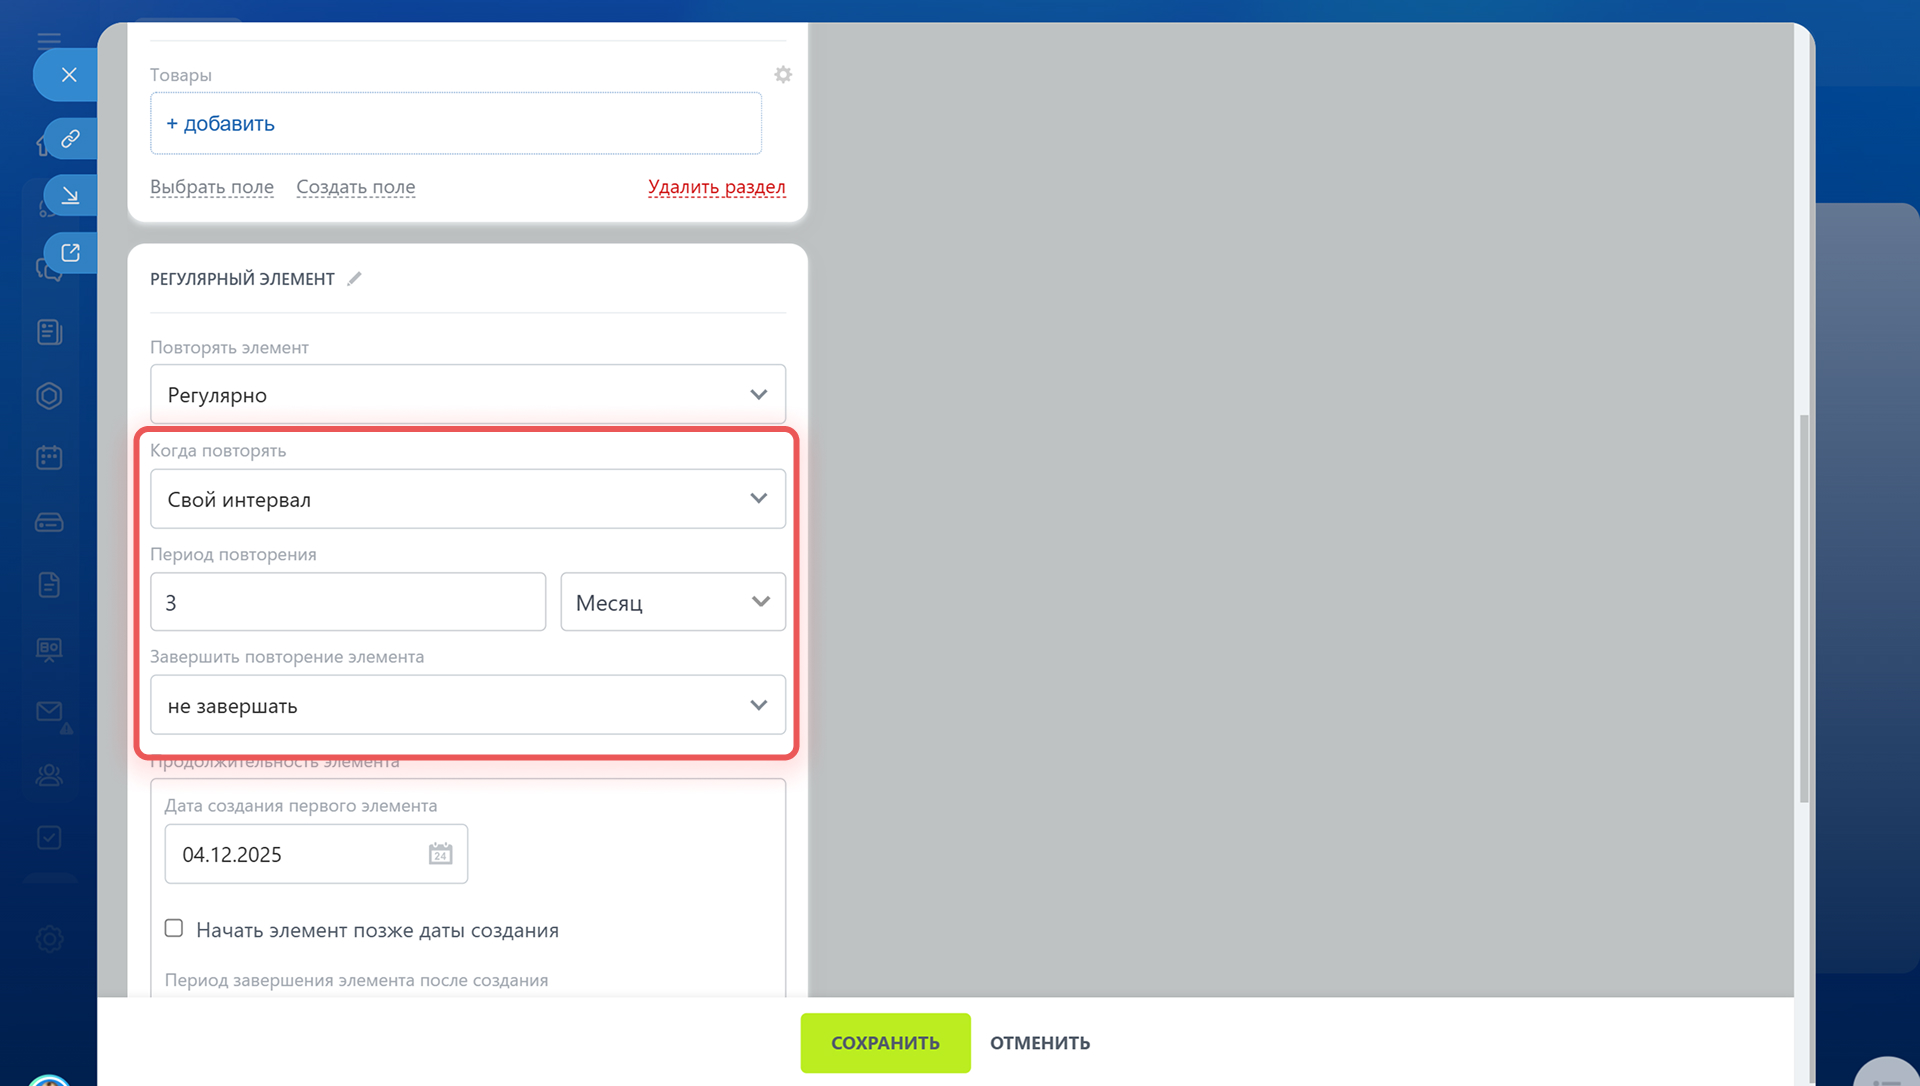The height and width of the screenshot is (1086, 1920).
Task: Open the Завершить повторение элемента dropdown
Action: pos(467,706)
